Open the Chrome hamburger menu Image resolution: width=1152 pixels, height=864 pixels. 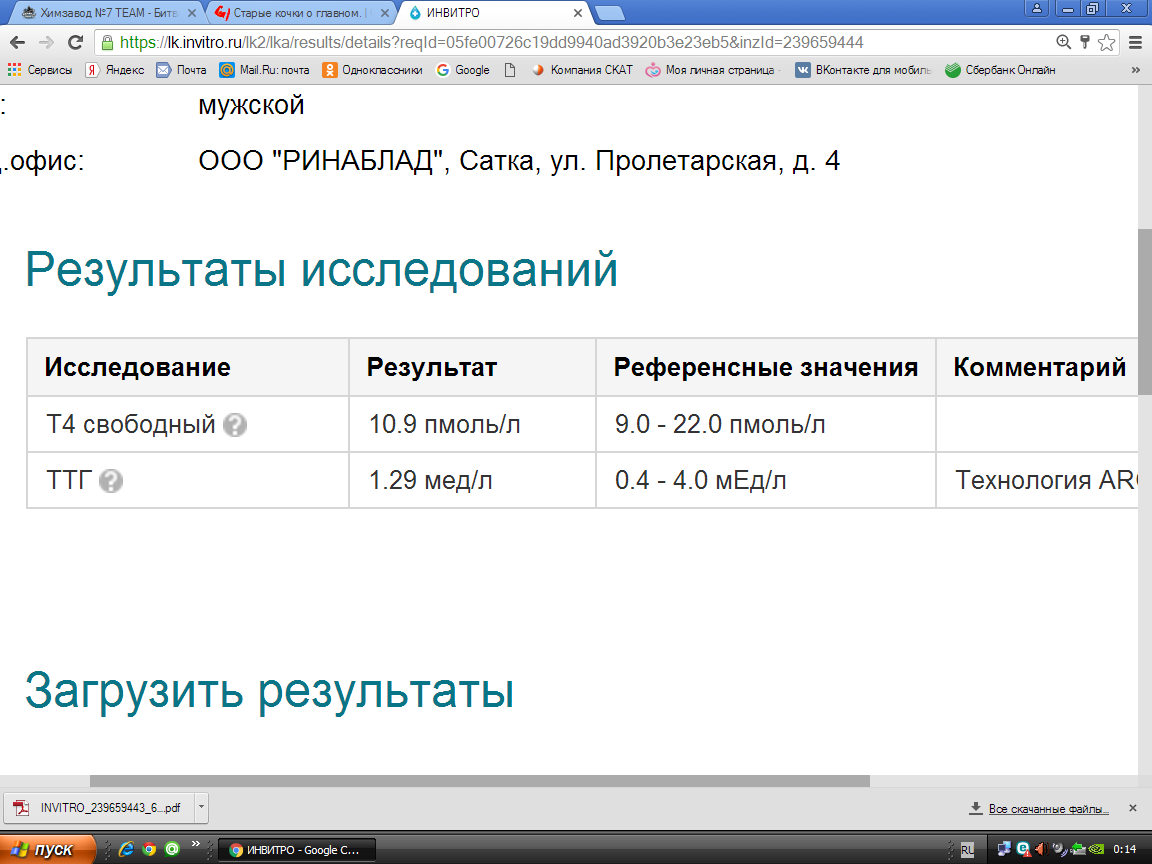(1135, 43)
